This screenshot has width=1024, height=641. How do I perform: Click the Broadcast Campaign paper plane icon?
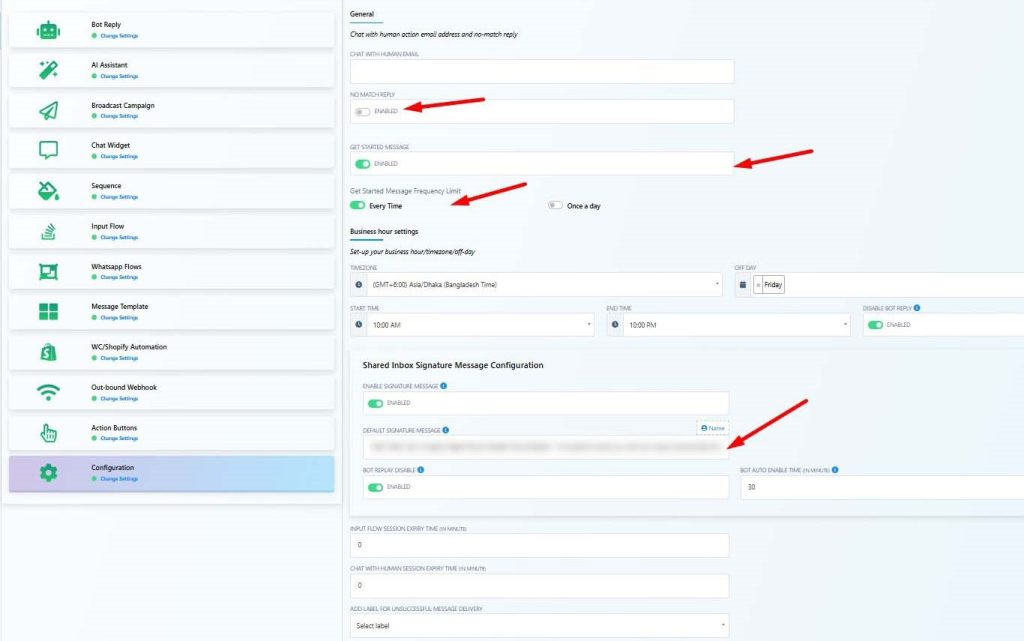[x=48, y=110]
